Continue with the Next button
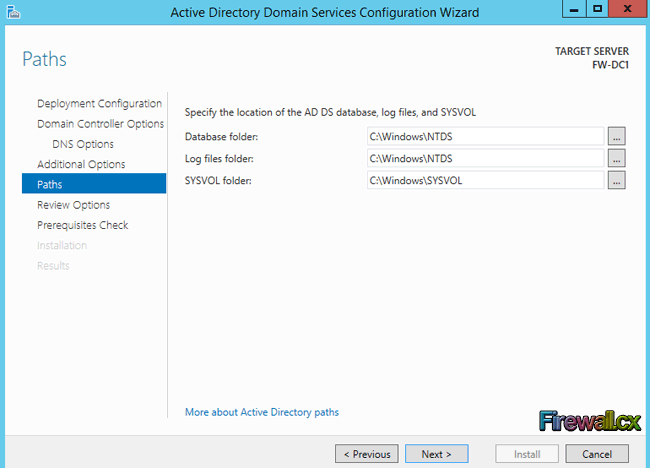Screen dimensions: 650x468 click(x=437, y=454)
